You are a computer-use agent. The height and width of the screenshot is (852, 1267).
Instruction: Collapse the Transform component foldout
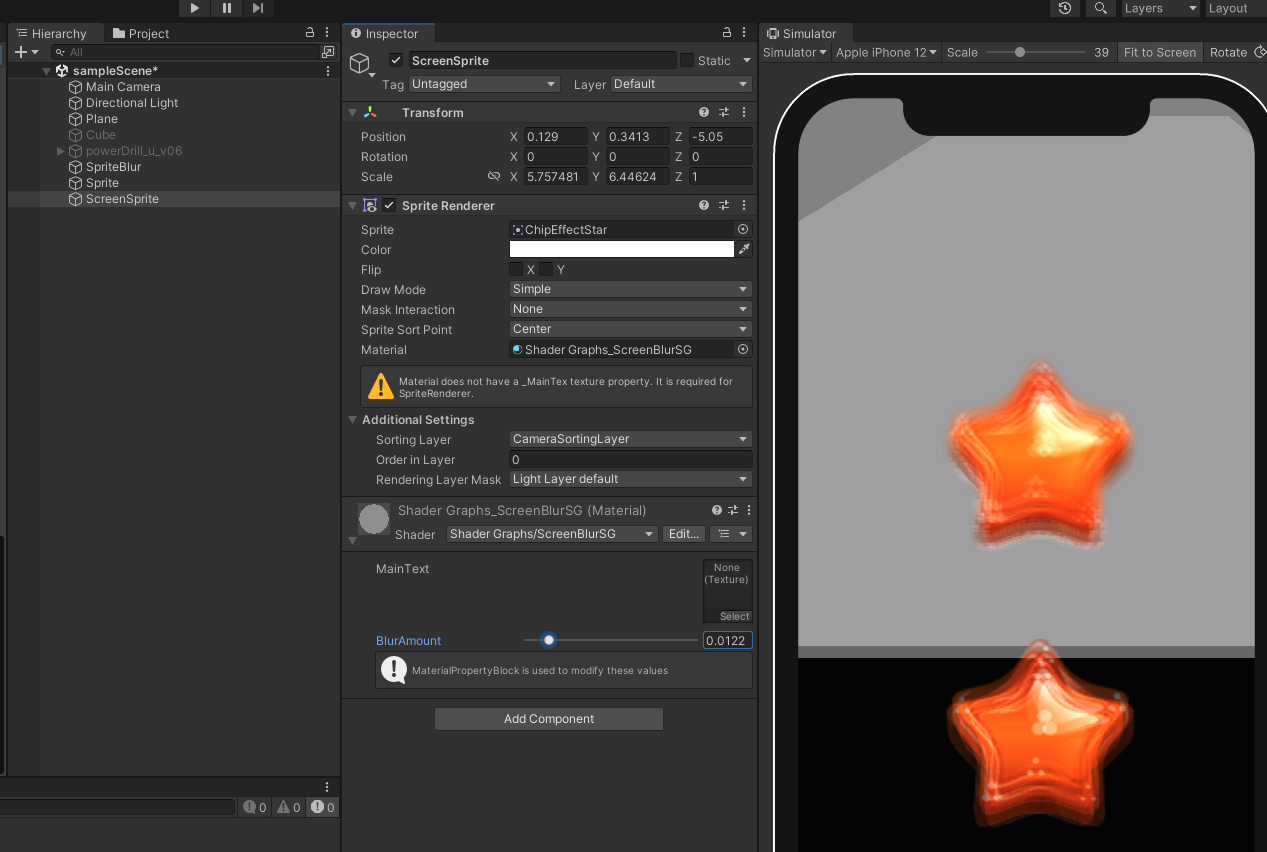[352, 112]
